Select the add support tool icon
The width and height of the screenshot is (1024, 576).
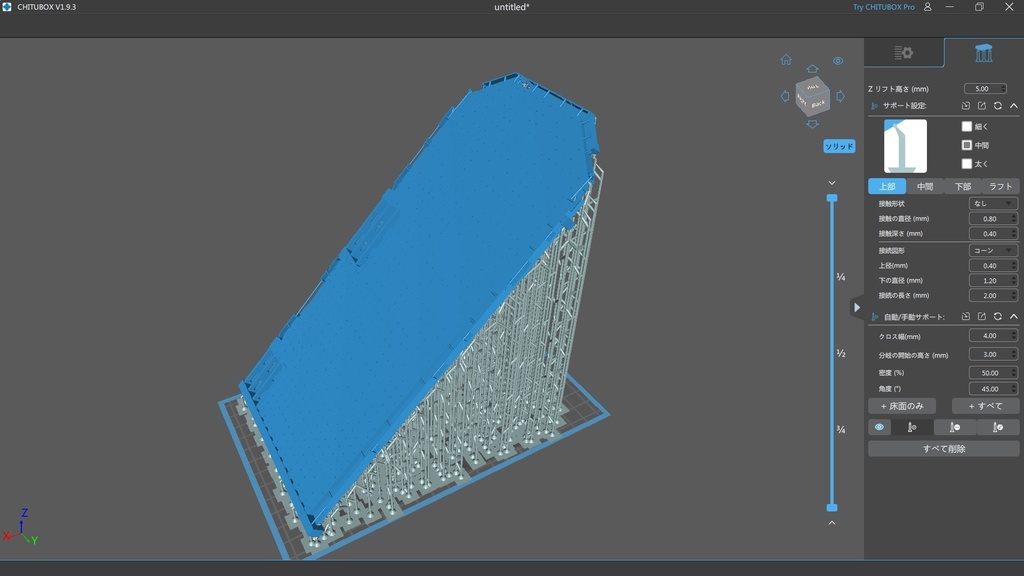pos(912,427)
